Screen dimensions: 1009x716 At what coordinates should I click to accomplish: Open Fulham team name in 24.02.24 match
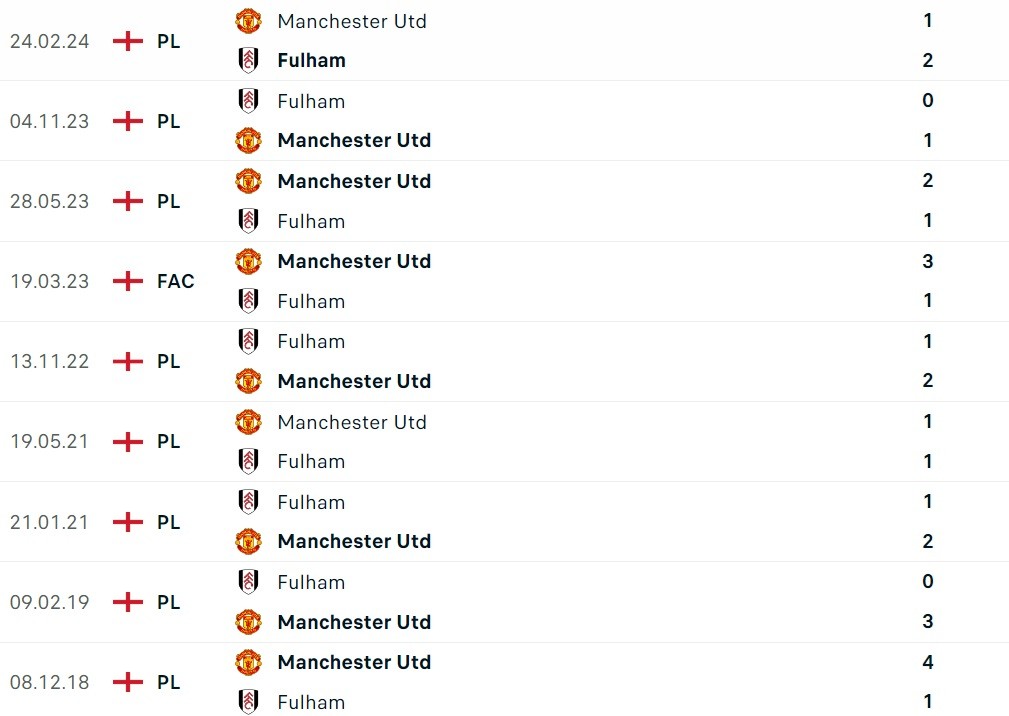pyautogui.click(x=311, y=60)
